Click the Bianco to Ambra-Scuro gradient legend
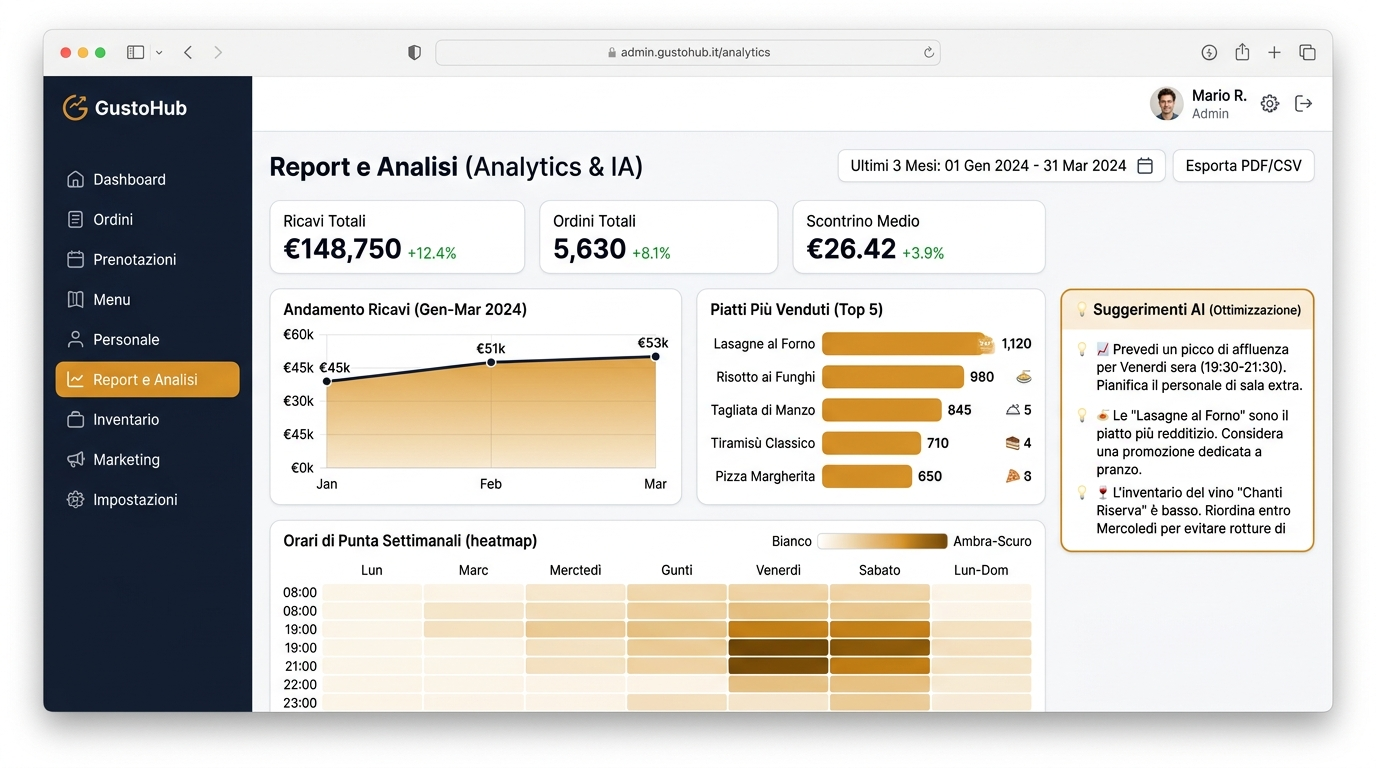This screenshot has width=1376, height=768. point(882,541)
